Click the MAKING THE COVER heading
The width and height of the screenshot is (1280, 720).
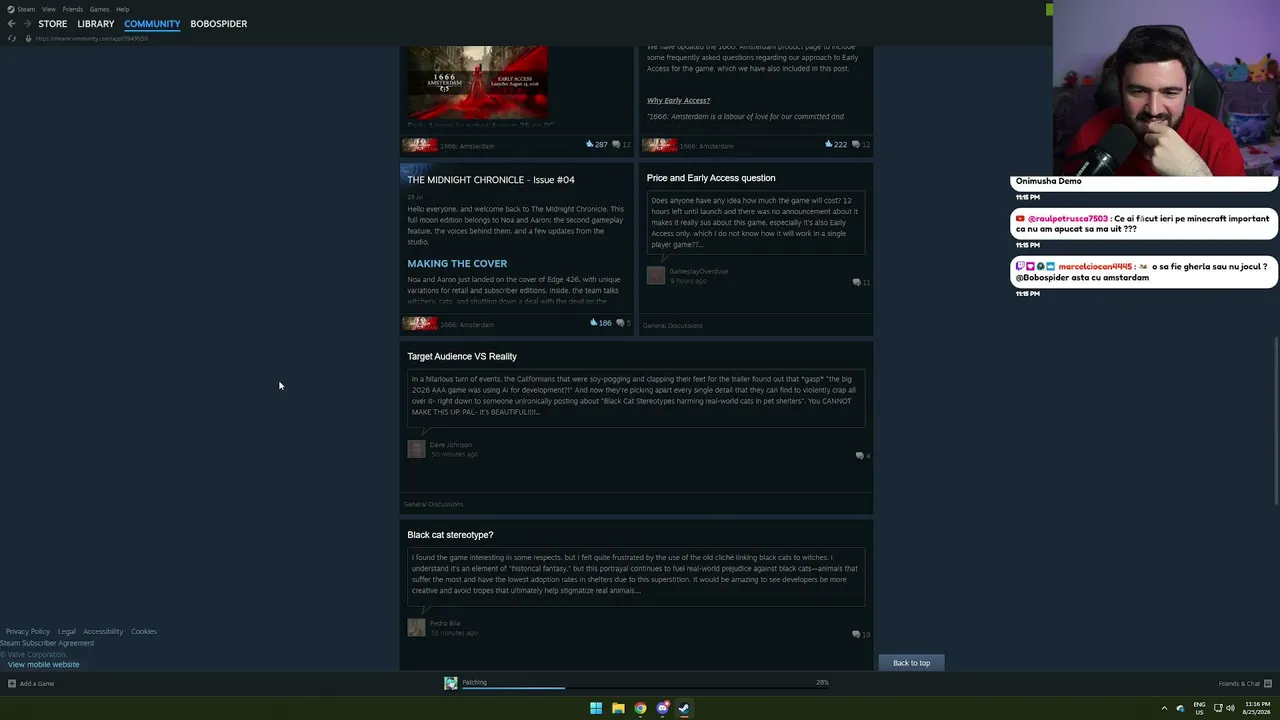coord(457,264)
